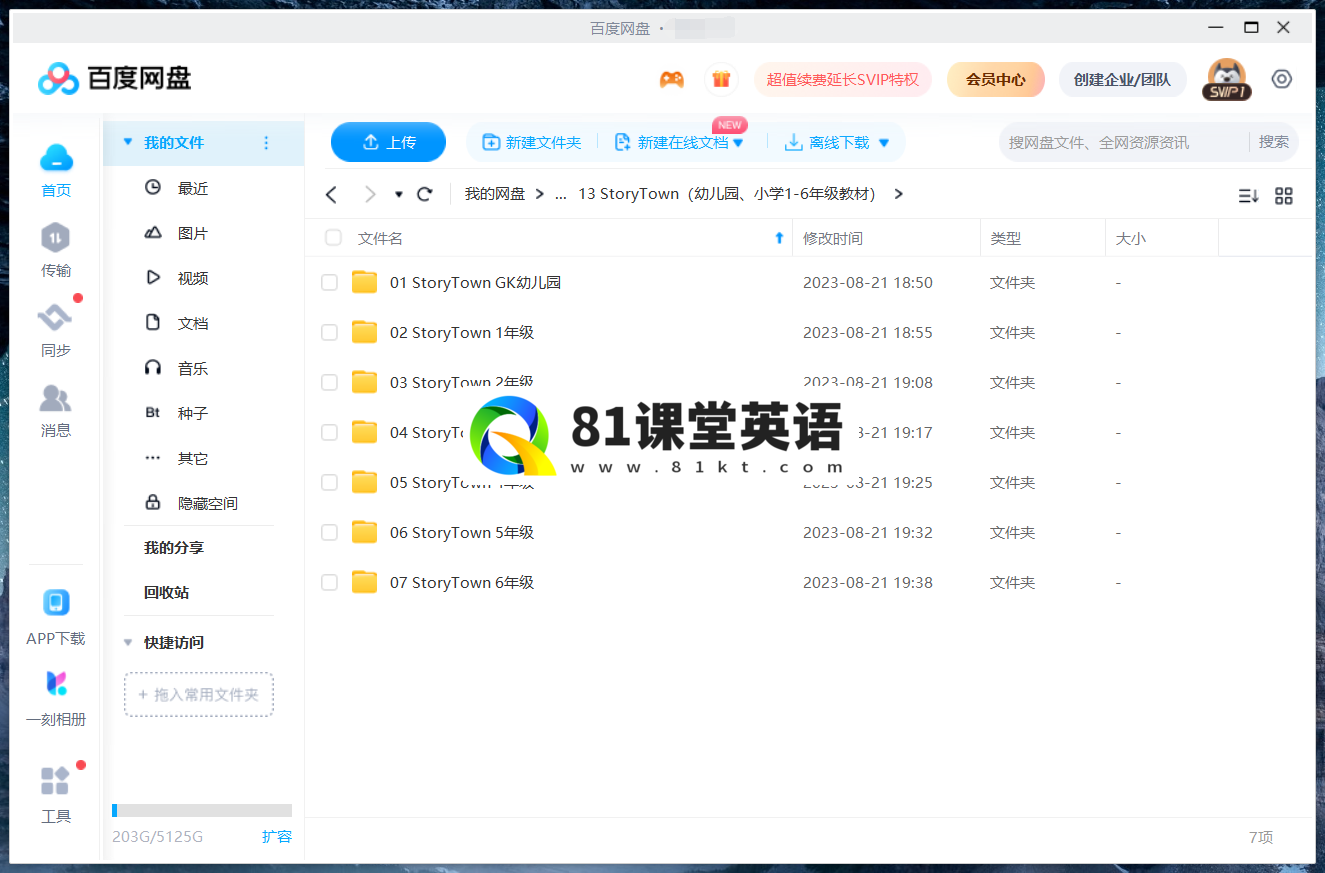Check the checkbox for the 04 folder
The width and height of the screenshot is (1325, 873).
[329, 432]
